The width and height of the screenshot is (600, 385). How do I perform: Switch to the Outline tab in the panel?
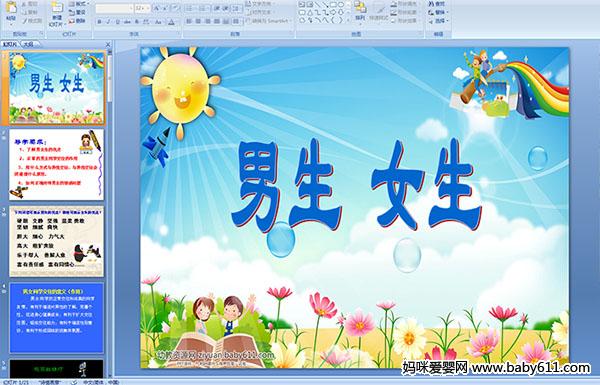pyautogui.click(x=28, y=44)
